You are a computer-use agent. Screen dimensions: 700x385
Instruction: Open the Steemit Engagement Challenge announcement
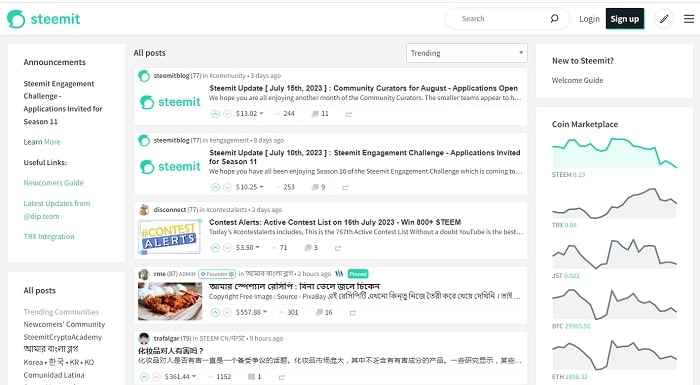pyautogui.click(x=63, y=102)
